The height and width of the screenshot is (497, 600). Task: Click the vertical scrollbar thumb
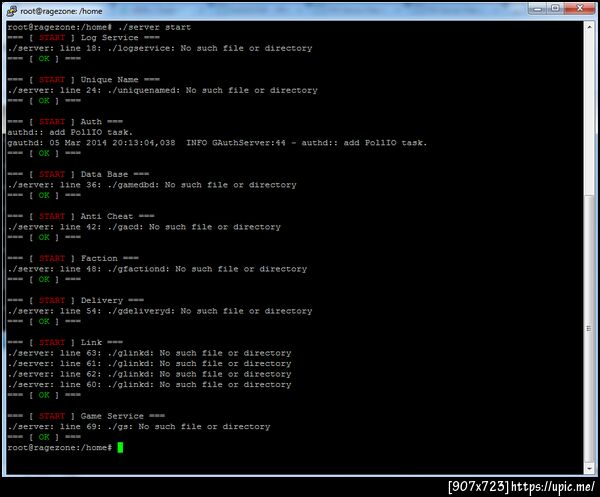pos(589,328)
